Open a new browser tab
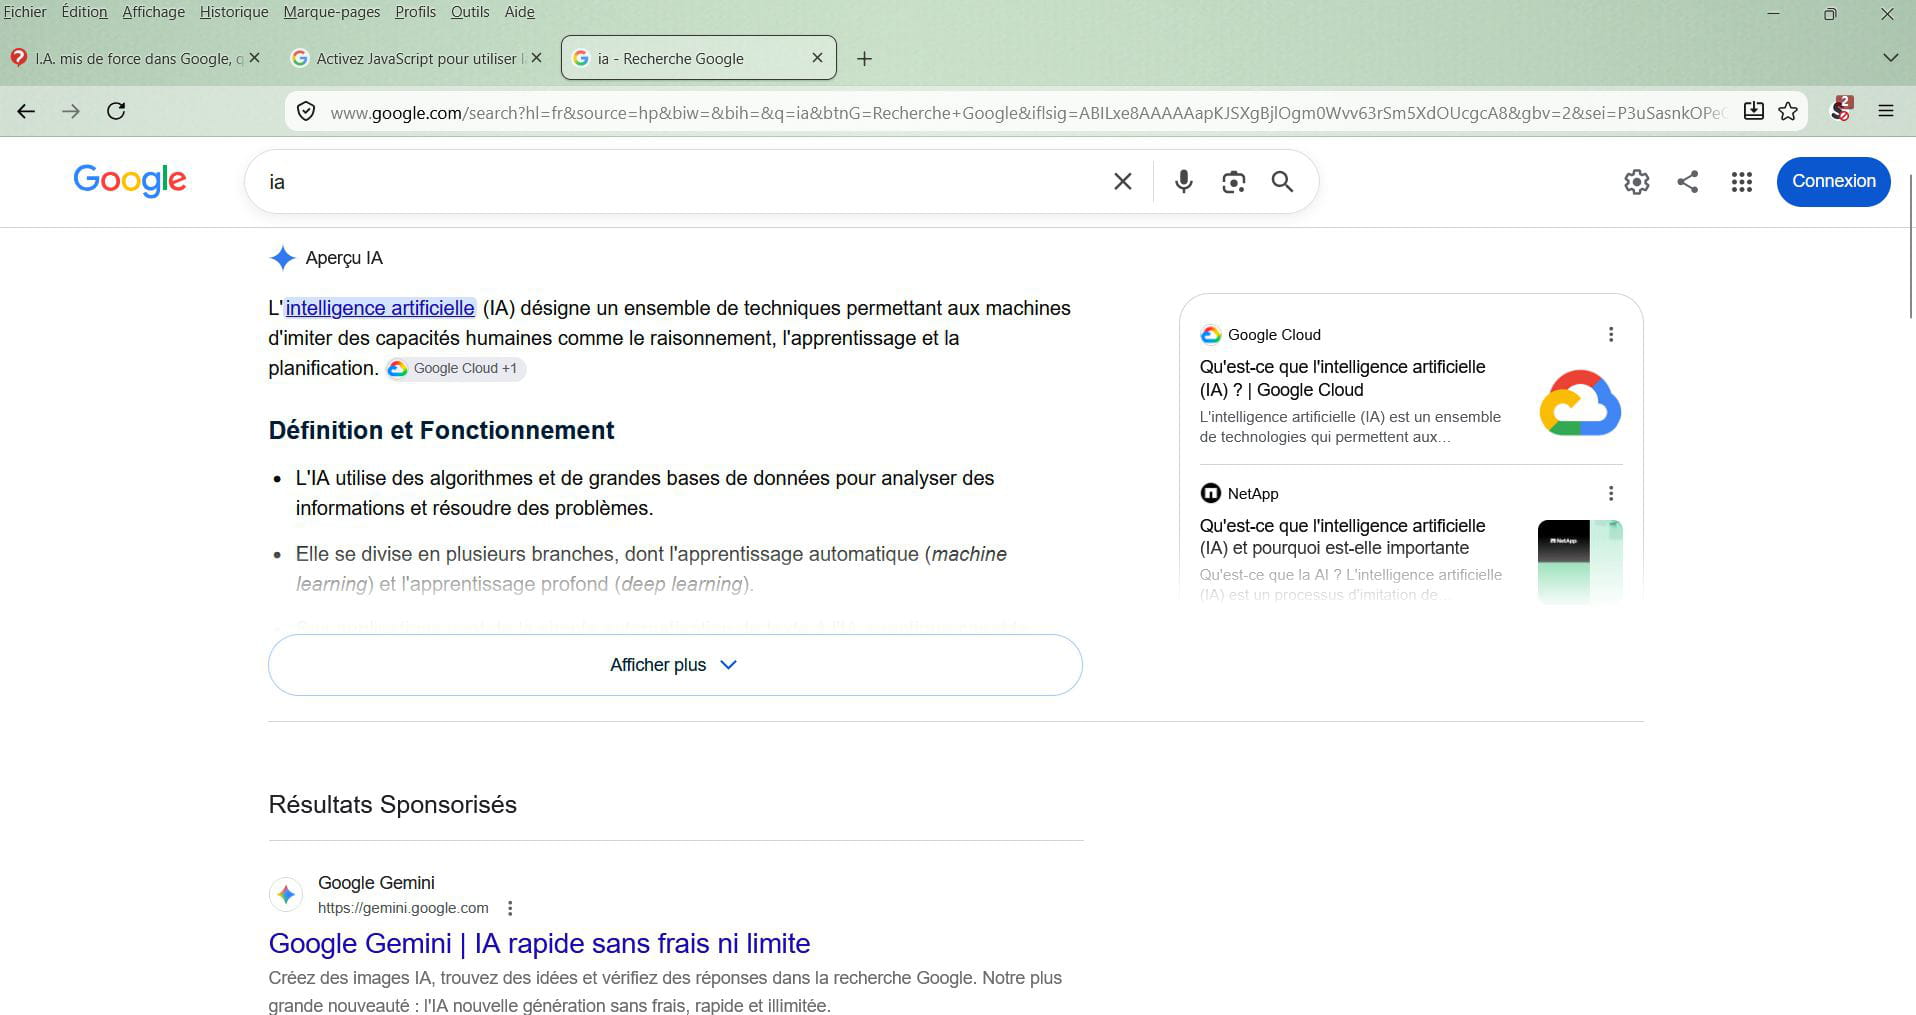The image size is (1916, 1015). 865,59
